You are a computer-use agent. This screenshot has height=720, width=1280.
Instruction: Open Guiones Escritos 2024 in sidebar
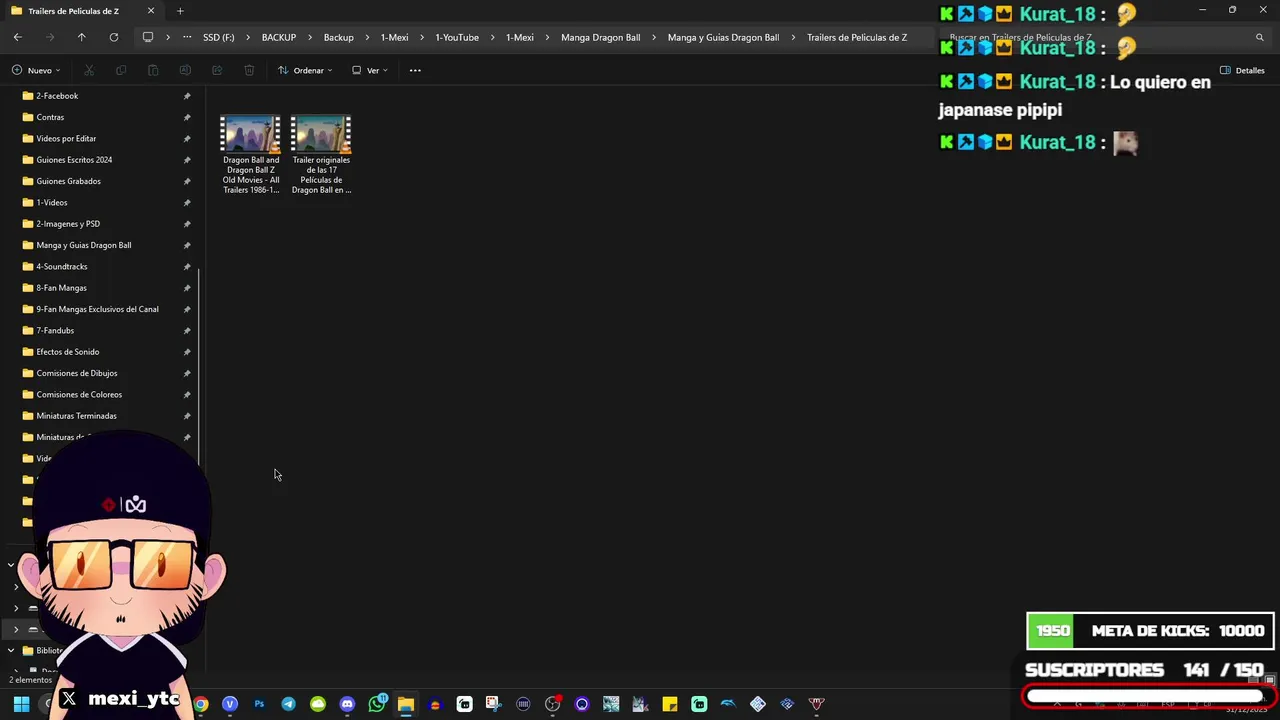[74, 160]
